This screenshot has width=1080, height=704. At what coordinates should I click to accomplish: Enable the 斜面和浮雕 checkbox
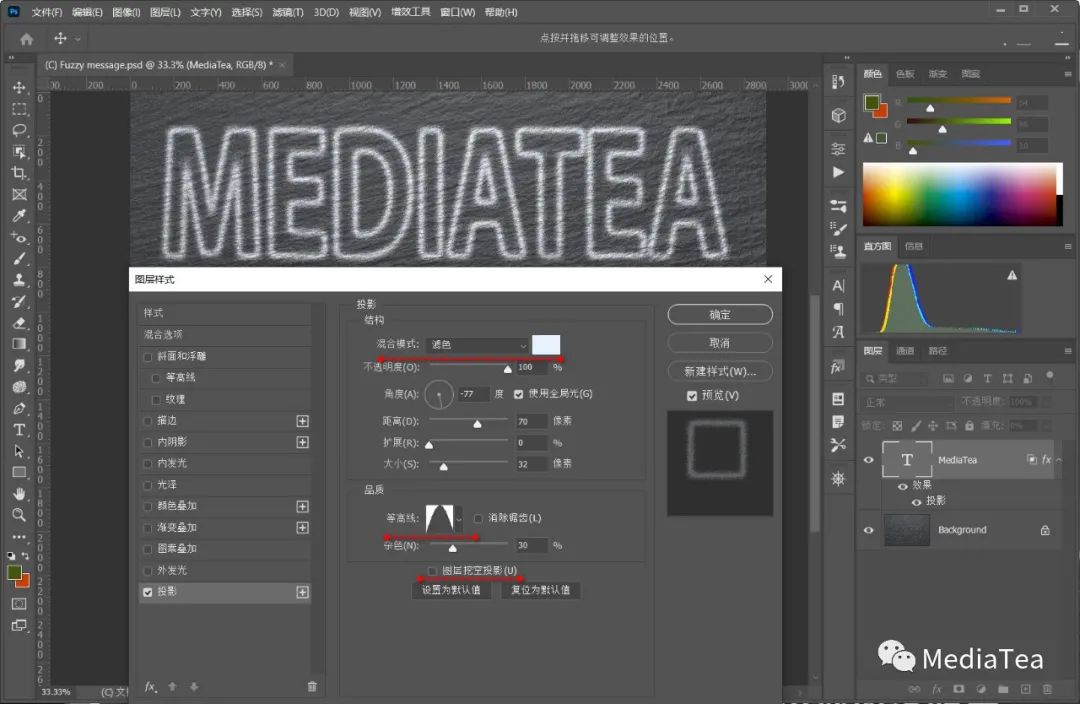147,357
